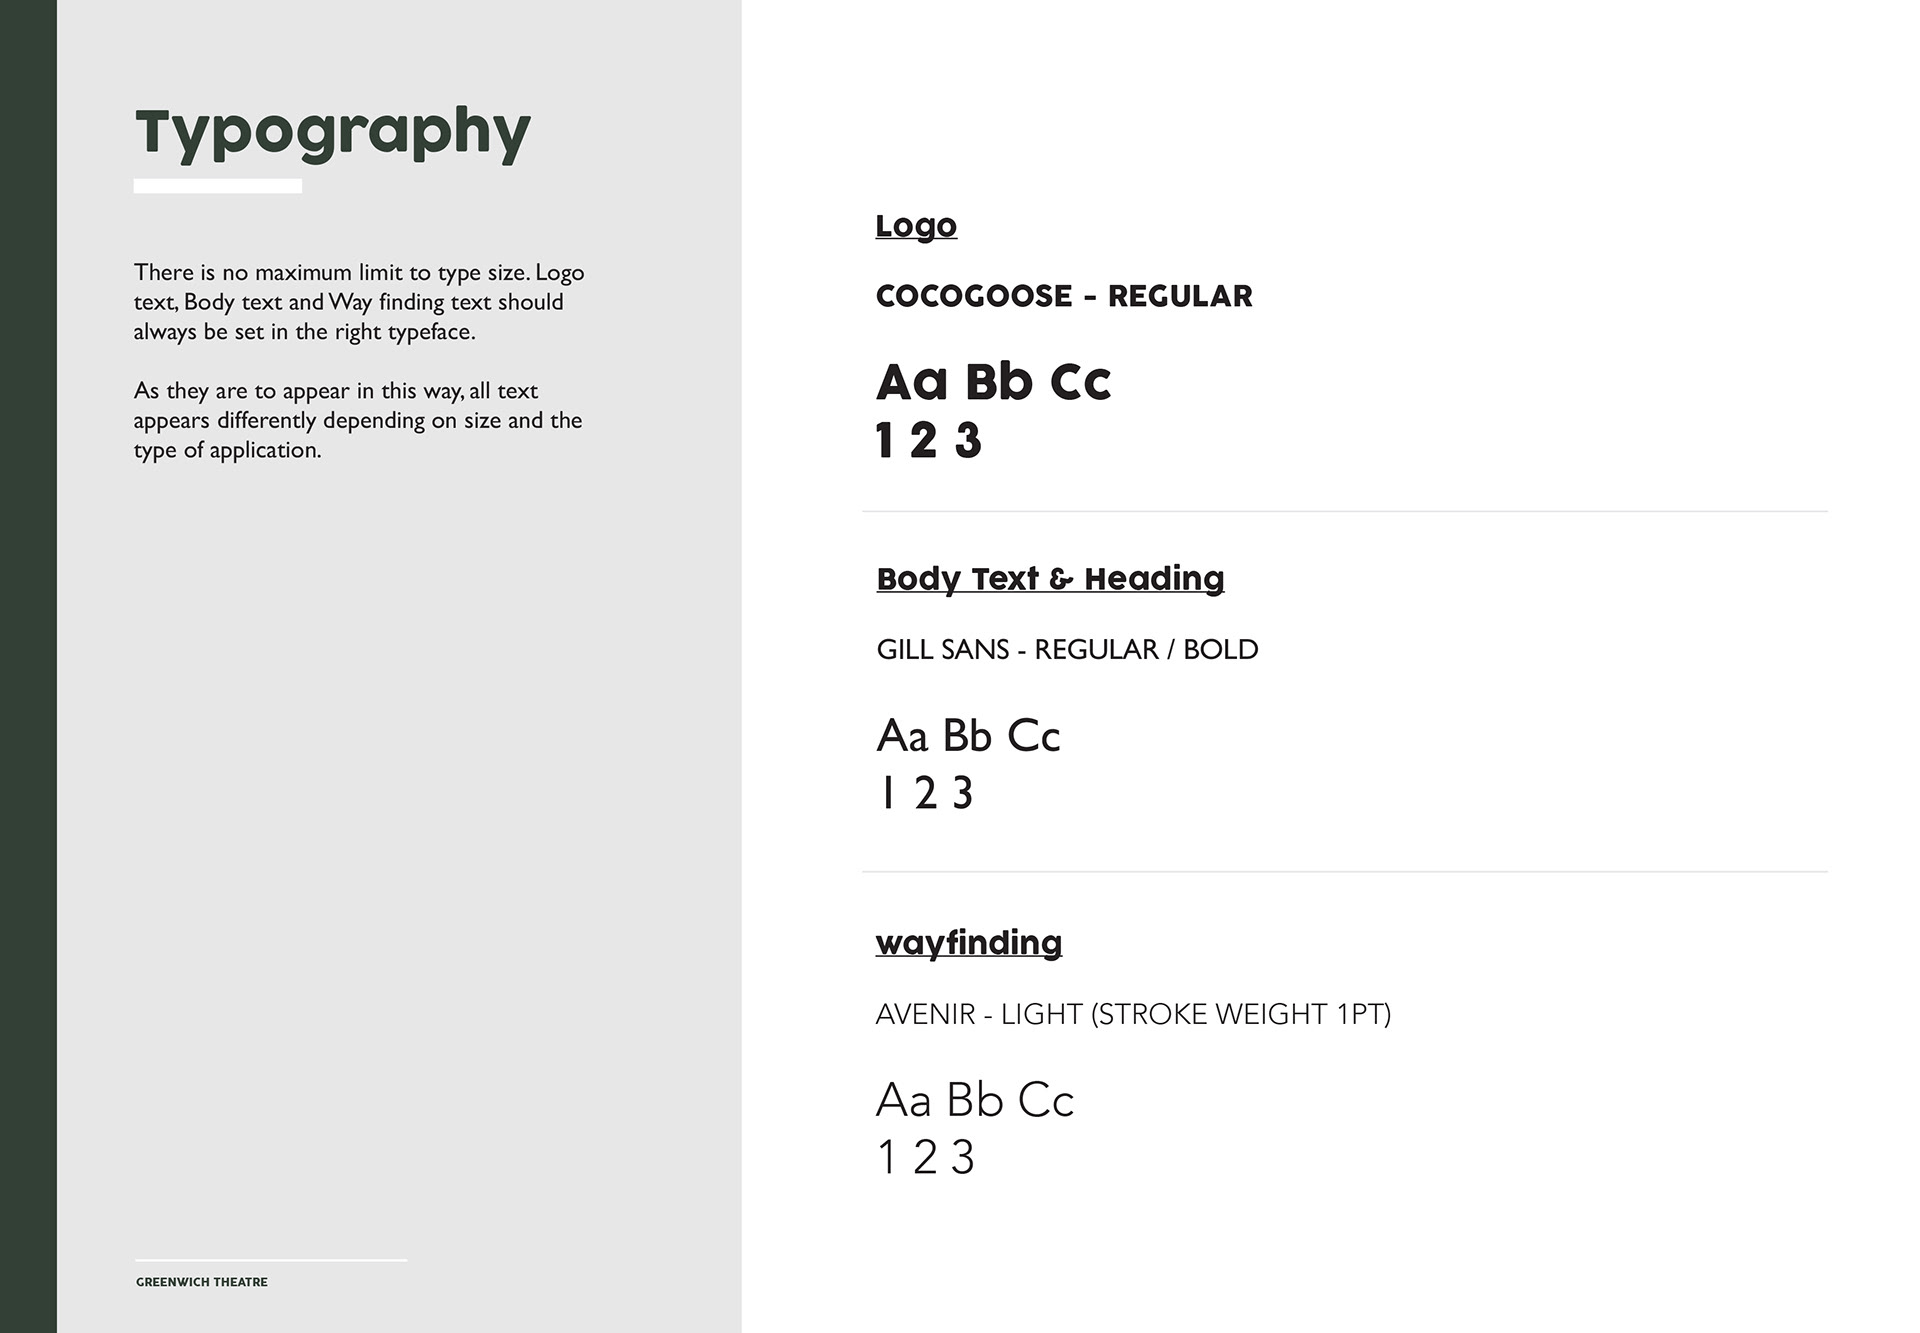Pick the dark green sidebar stripe
The height and width of the screenshot is (1333, 1920).
click(28, 666)
